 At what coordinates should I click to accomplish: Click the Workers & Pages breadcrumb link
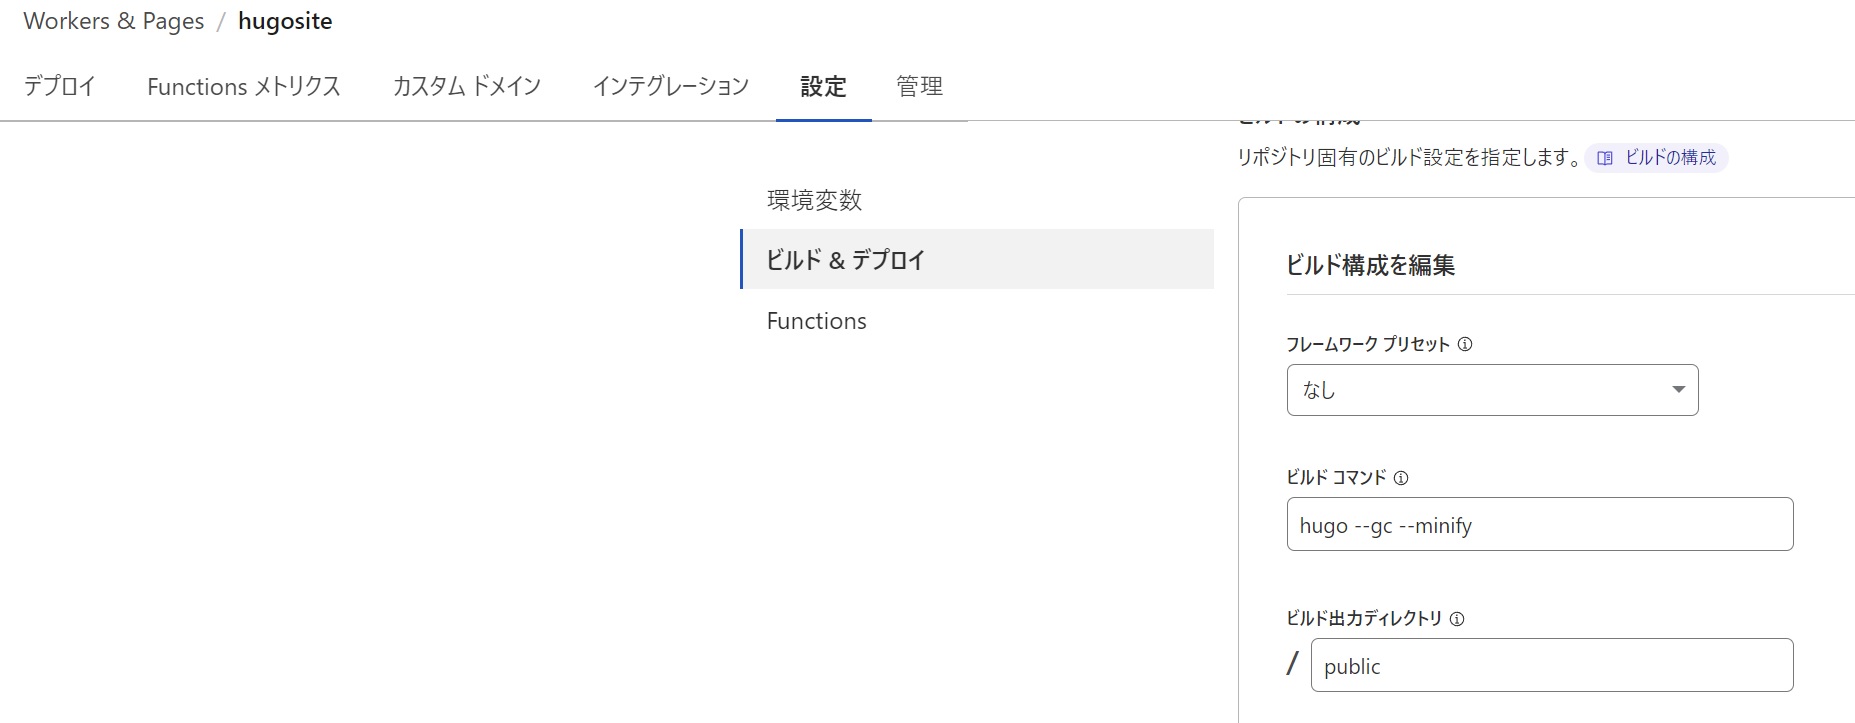pos(113,21)
